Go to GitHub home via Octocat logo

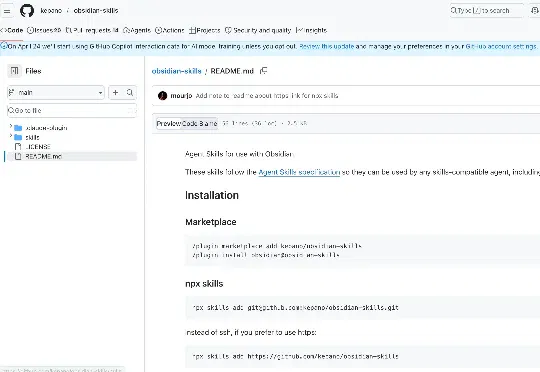click(27, 11)
